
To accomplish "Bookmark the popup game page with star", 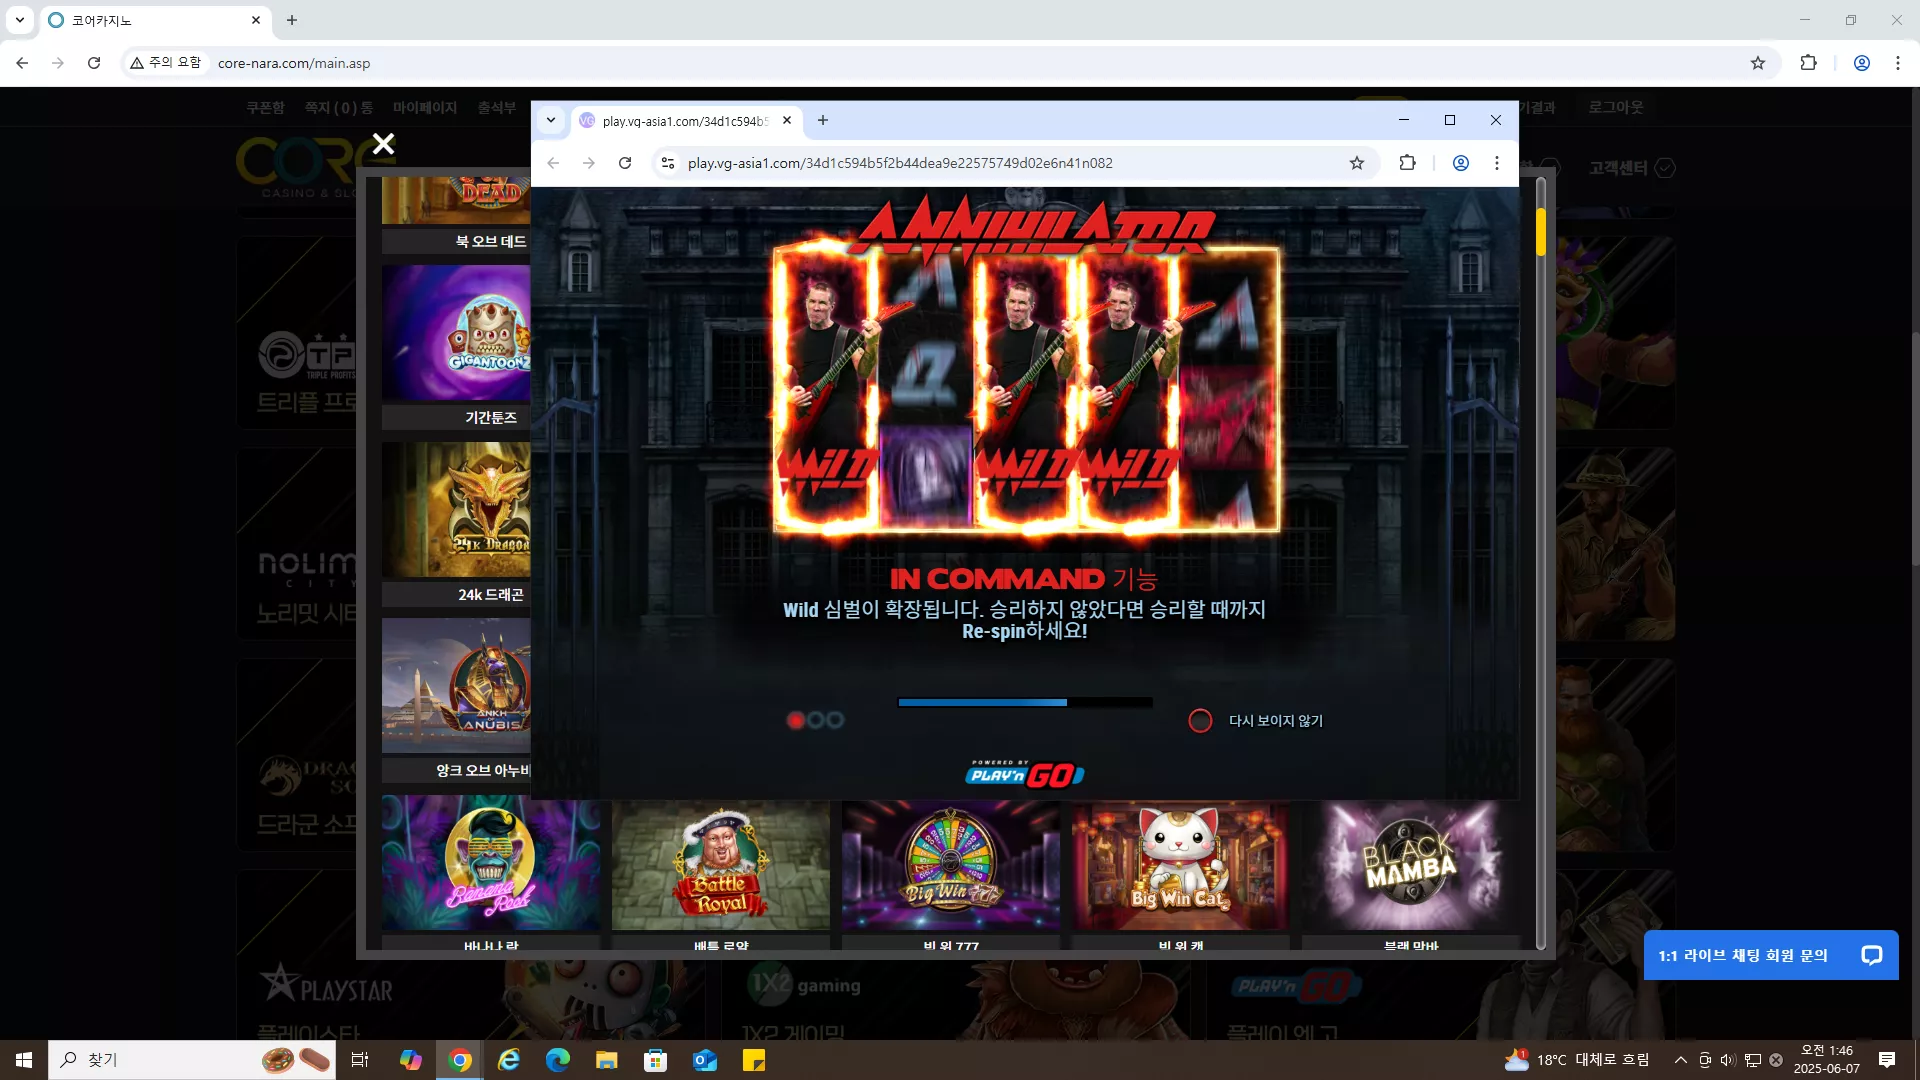I will 1357,163.
